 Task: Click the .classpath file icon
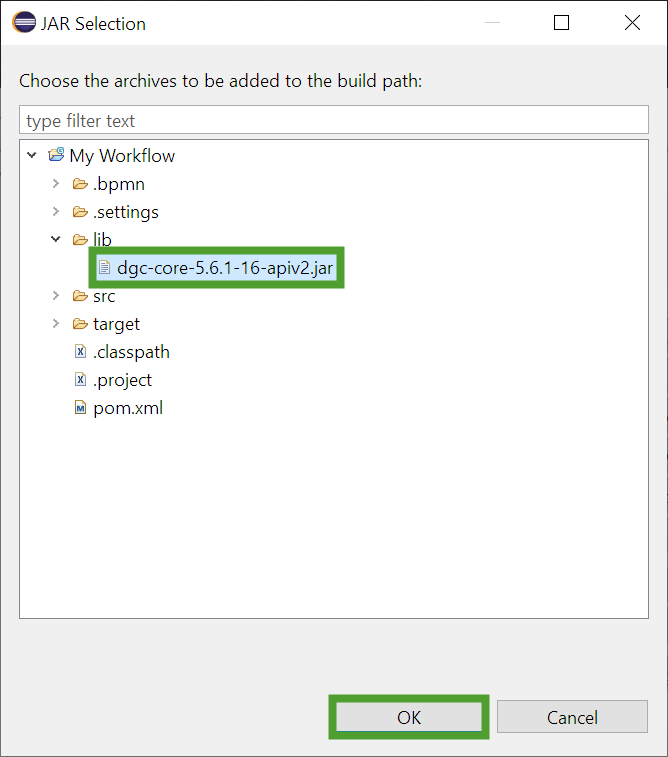coord(80,352)
